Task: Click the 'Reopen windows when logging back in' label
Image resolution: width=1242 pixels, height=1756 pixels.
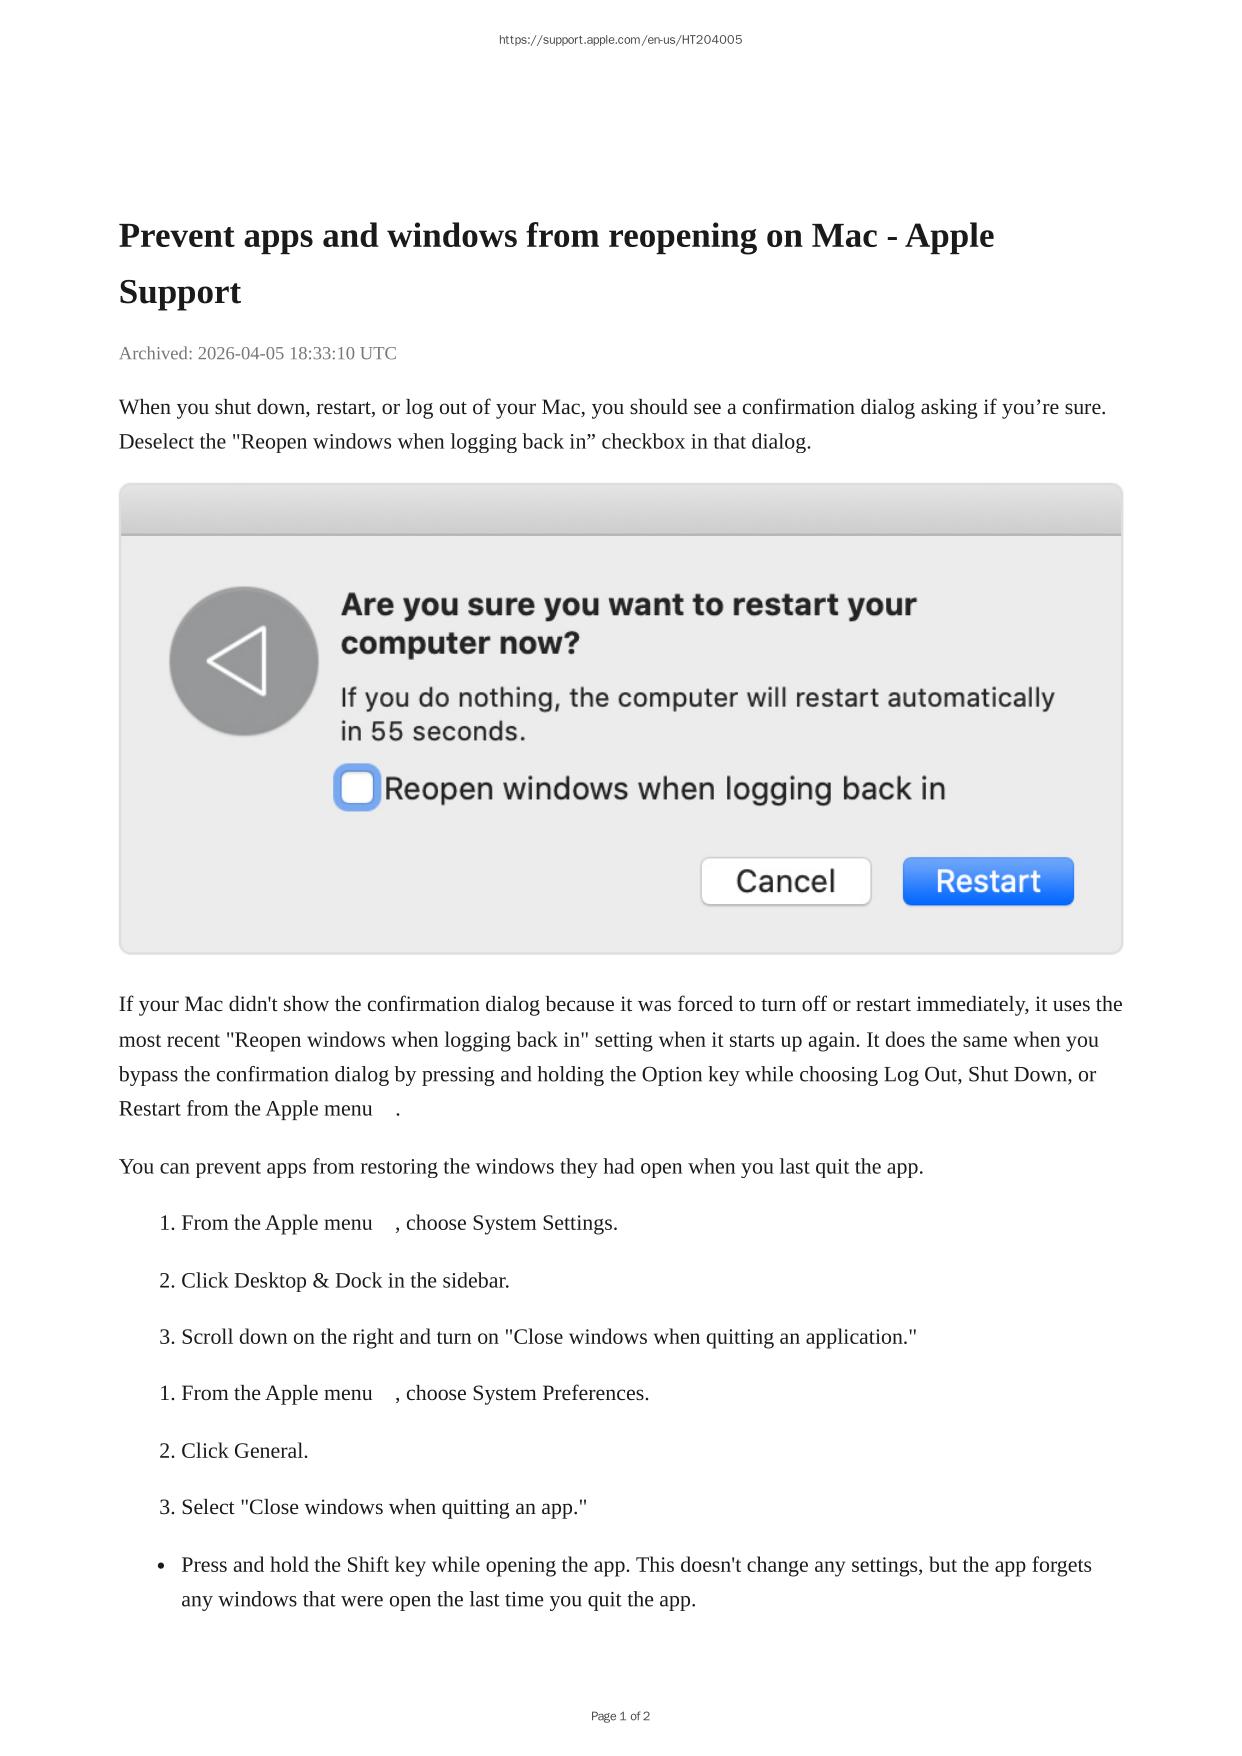Action: (x=665, y=789)
